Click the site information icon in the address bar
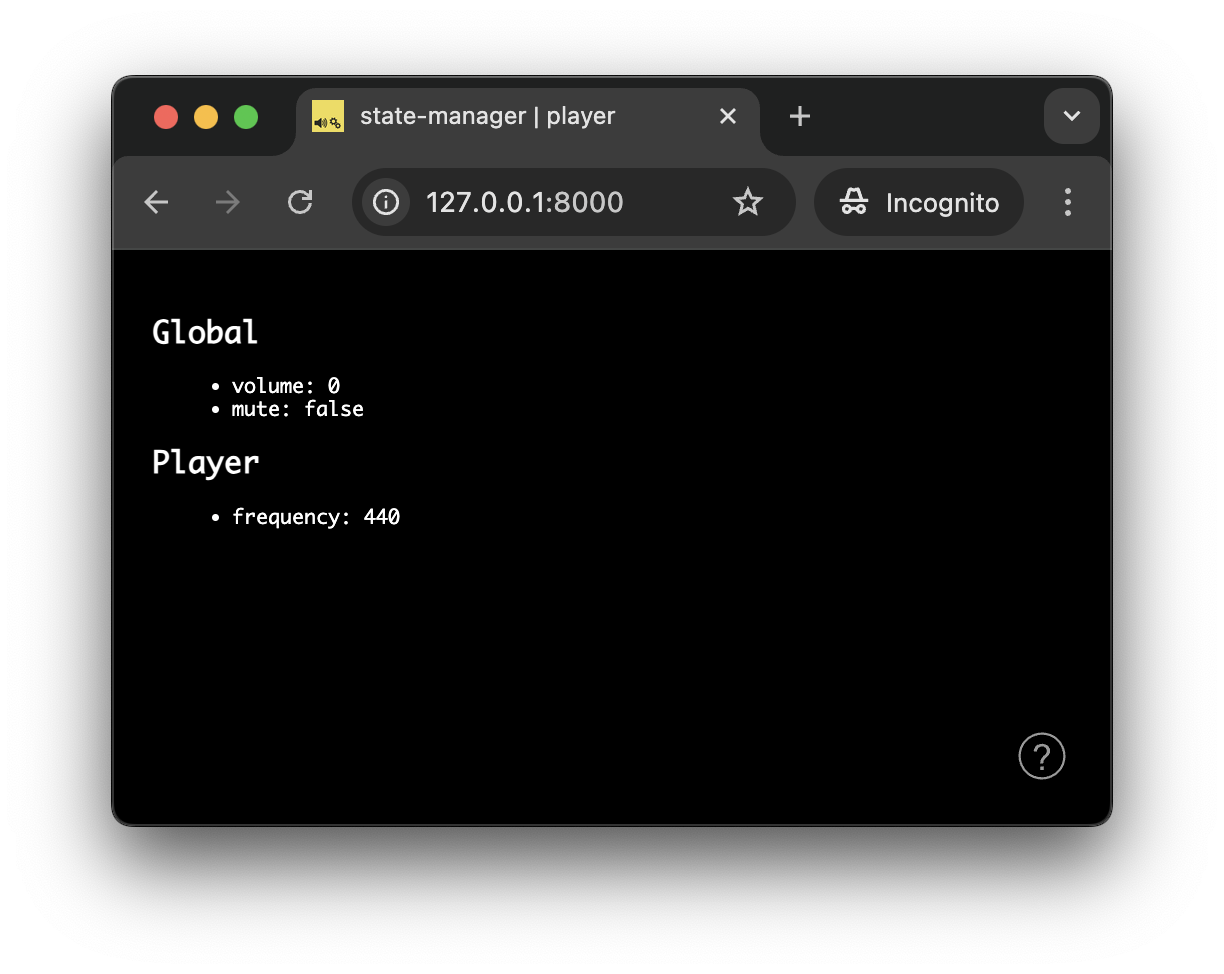 click(385, 202)
